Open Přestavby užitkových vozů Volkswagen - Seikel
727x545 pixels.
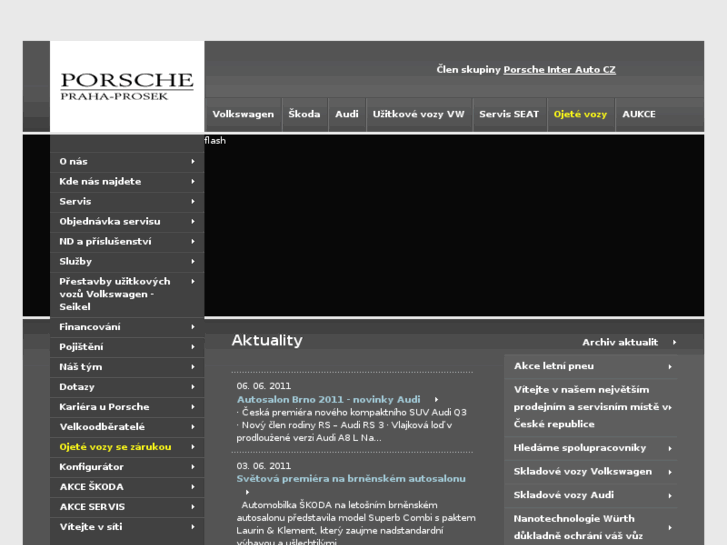tap(127, 294)
